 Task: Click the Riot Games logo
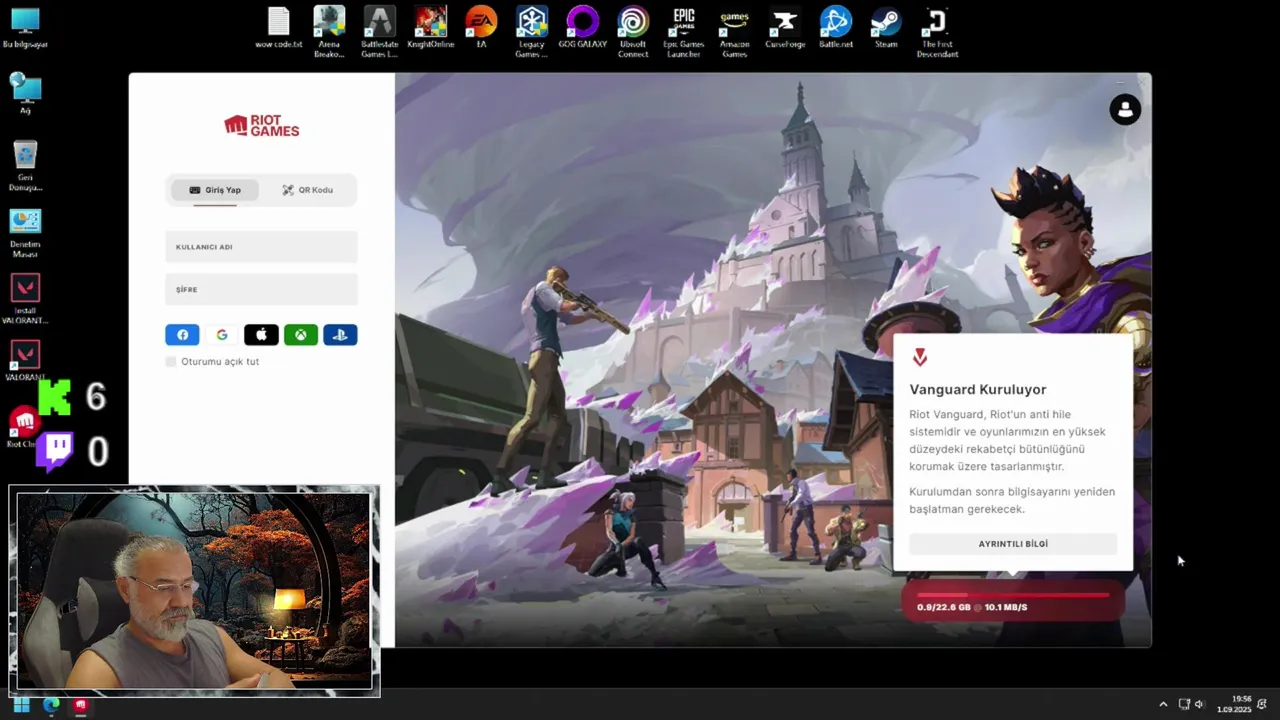coord(261,125)
